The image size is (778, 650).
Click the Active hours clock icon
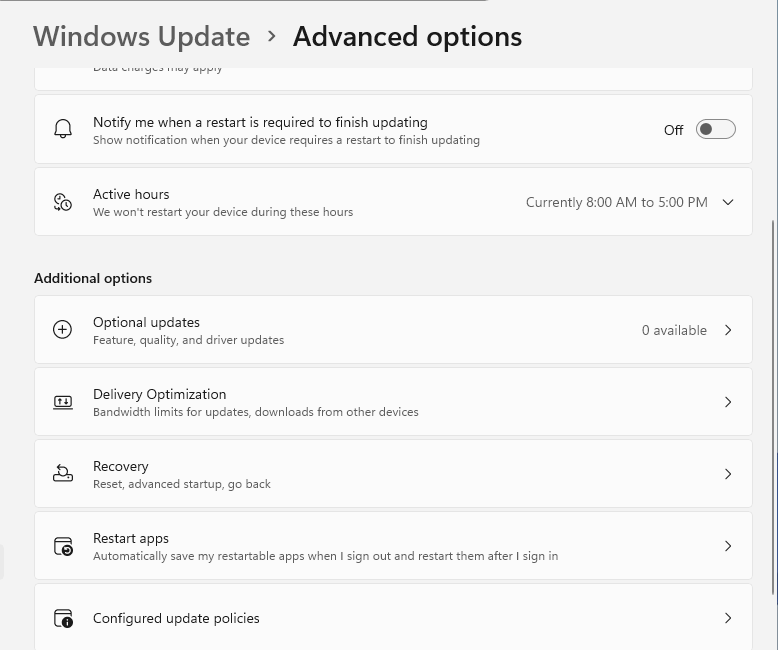63,202
